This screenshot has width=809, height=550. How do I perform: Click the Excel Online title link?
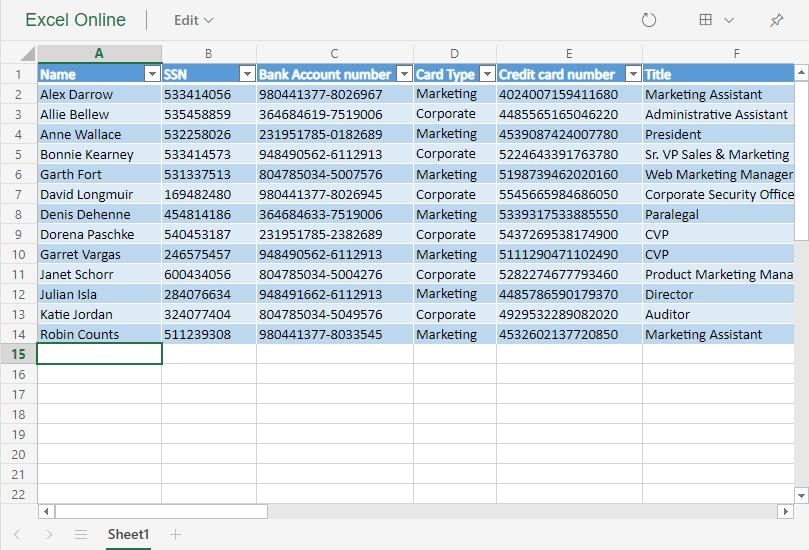coord(76,20)
